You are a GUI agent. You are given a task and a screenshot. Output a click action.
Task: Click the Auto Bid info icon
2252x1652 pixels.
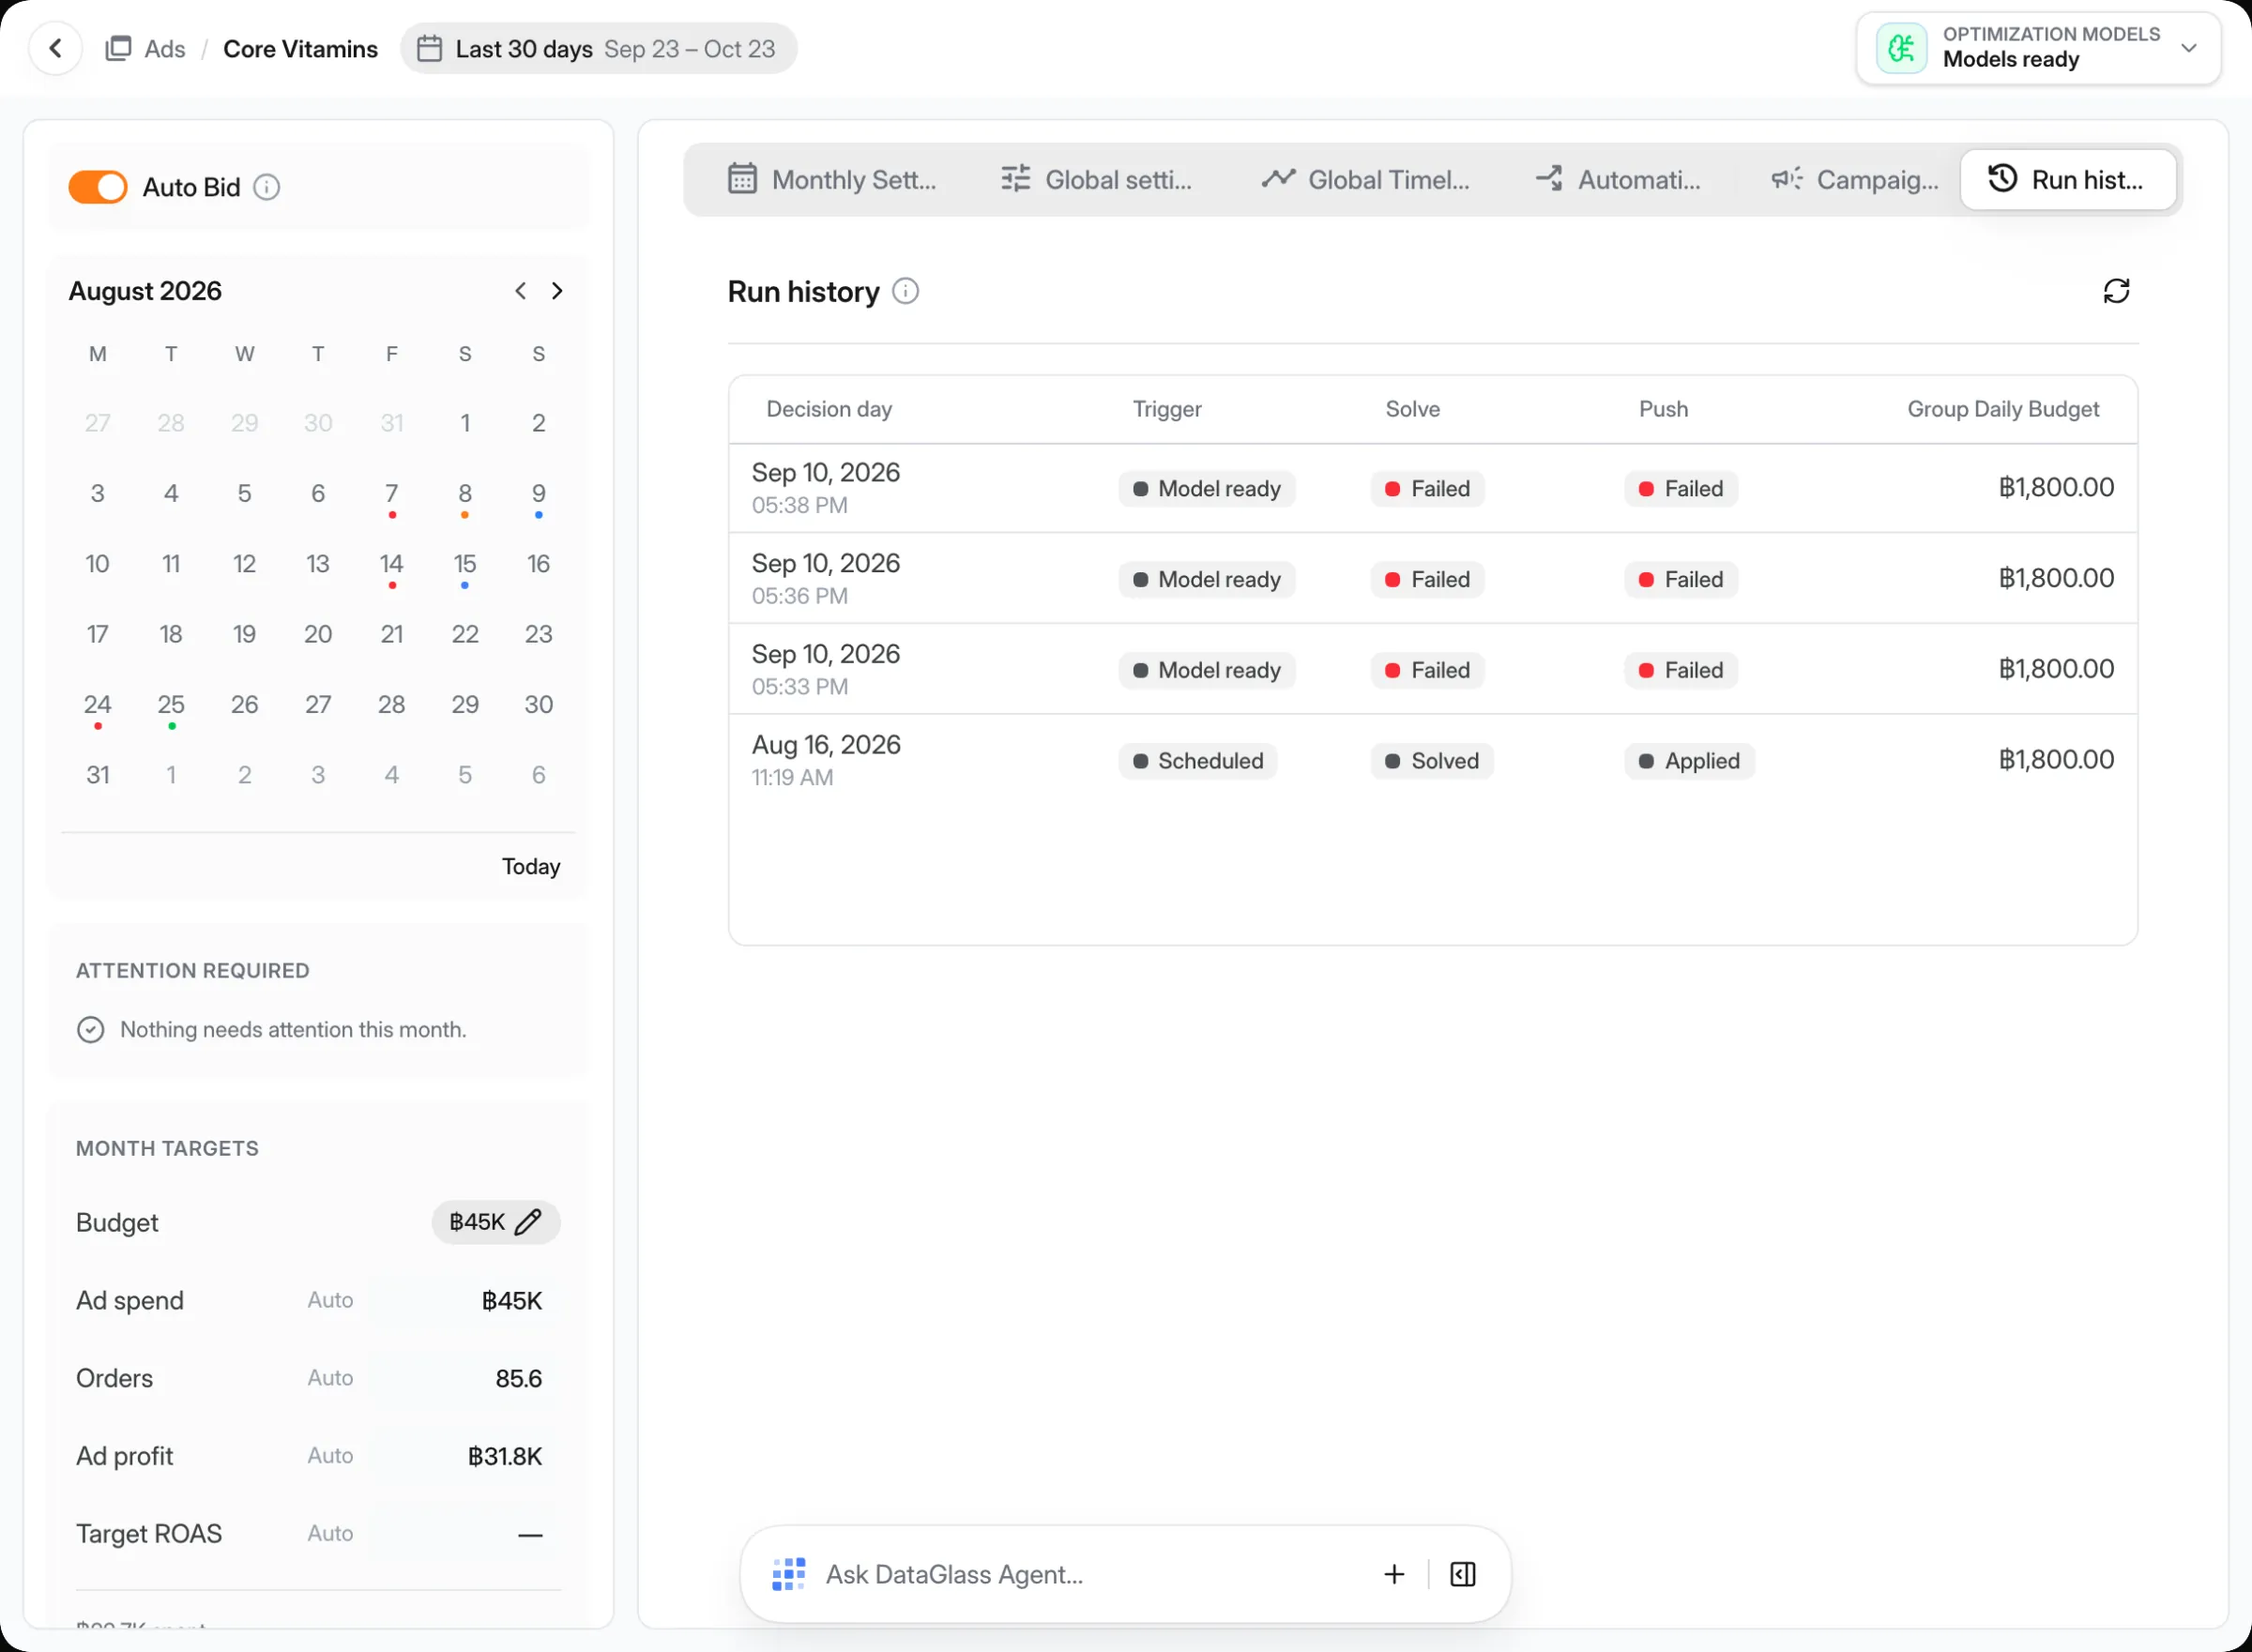pos(266,187)
